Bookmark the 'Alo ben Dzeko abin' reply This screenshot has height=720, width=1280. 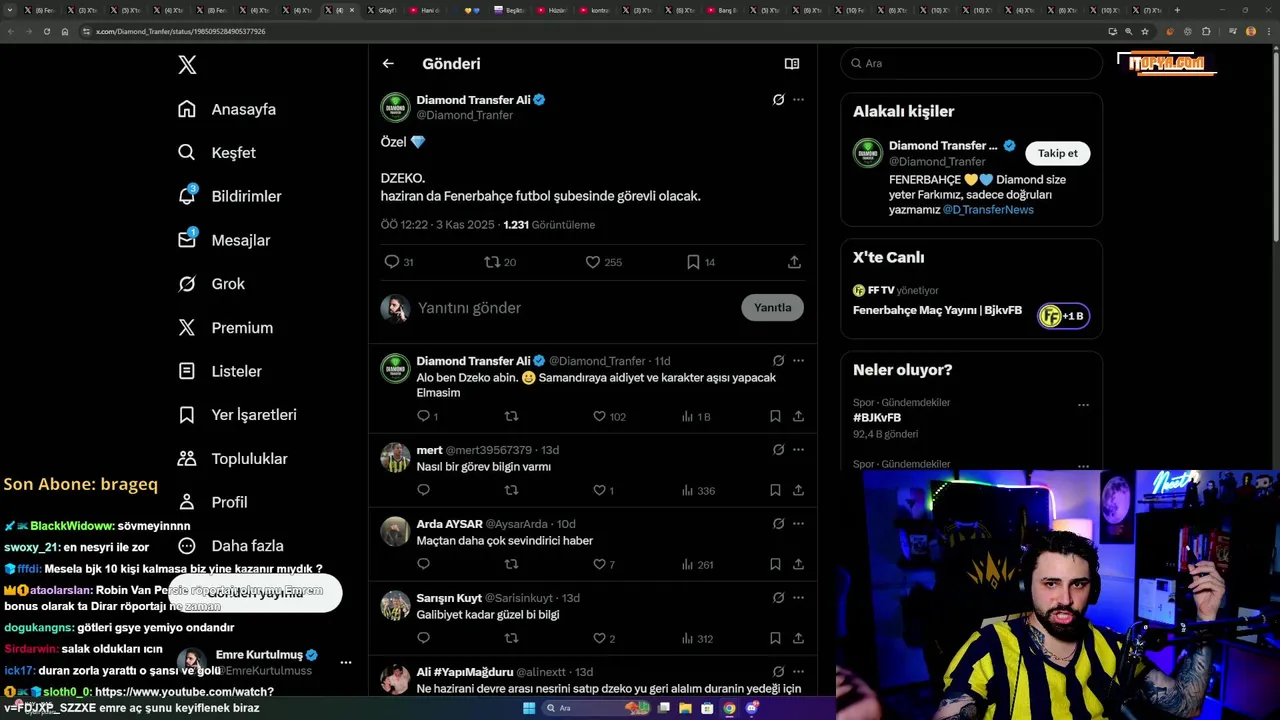pyautogui.click(x=775, y=416)
